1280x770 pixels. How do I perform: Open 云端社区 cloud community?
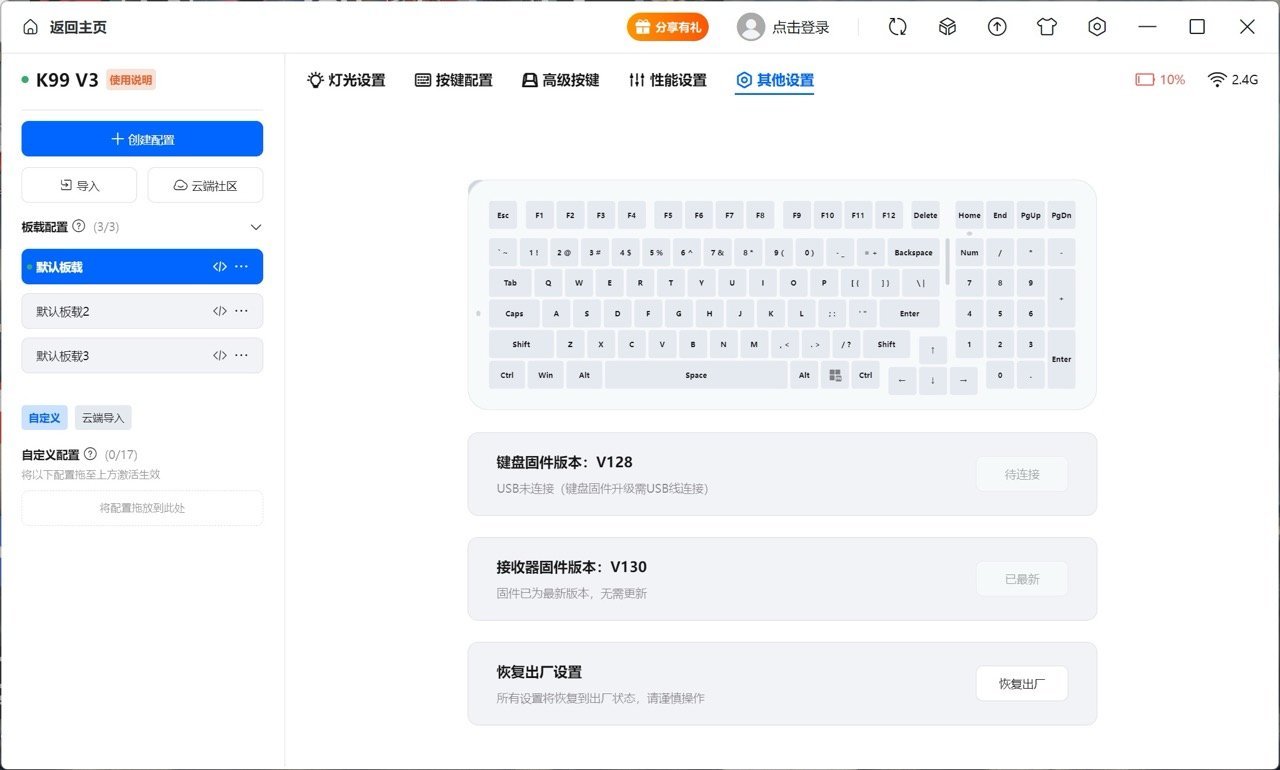pyautogui.click(x=205, y=185)
